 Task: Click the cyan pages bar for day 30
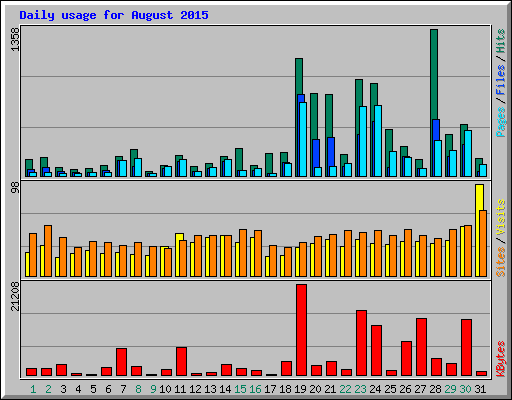[468, 153]
